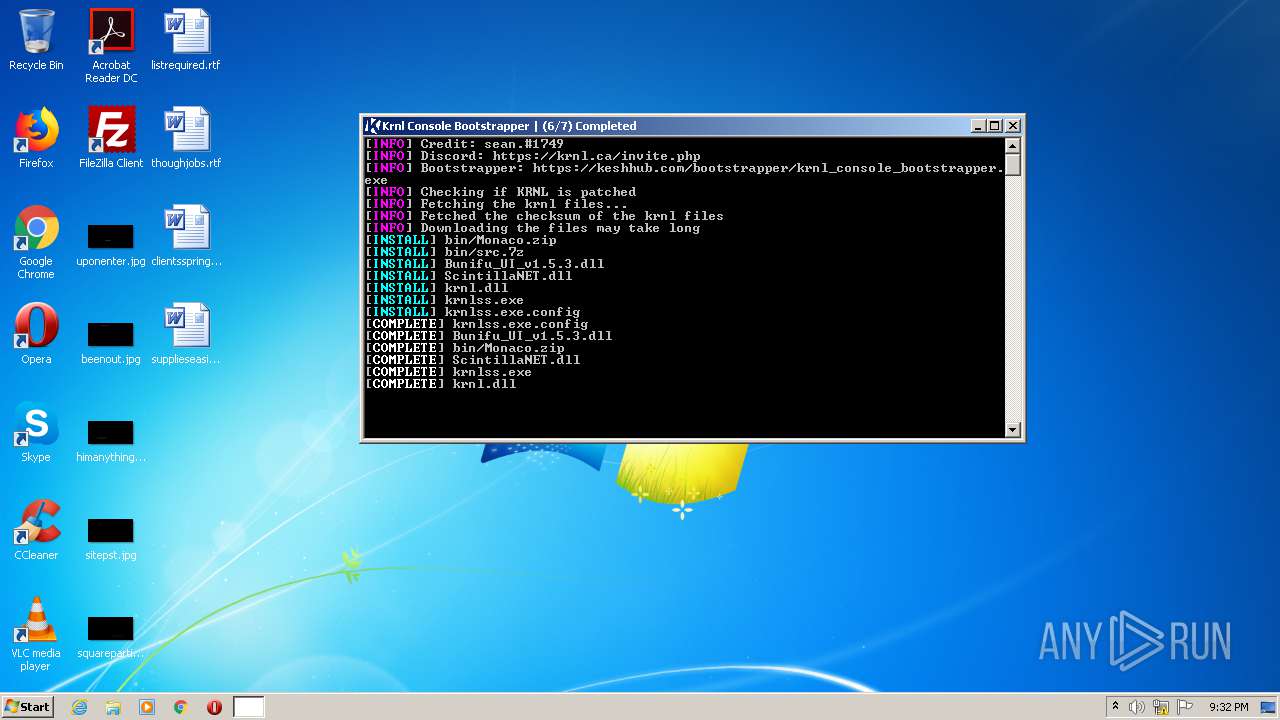Click 'Checking if KRNL is patched' line
This screenshot has height=720, width=1280.
point(500,192)
